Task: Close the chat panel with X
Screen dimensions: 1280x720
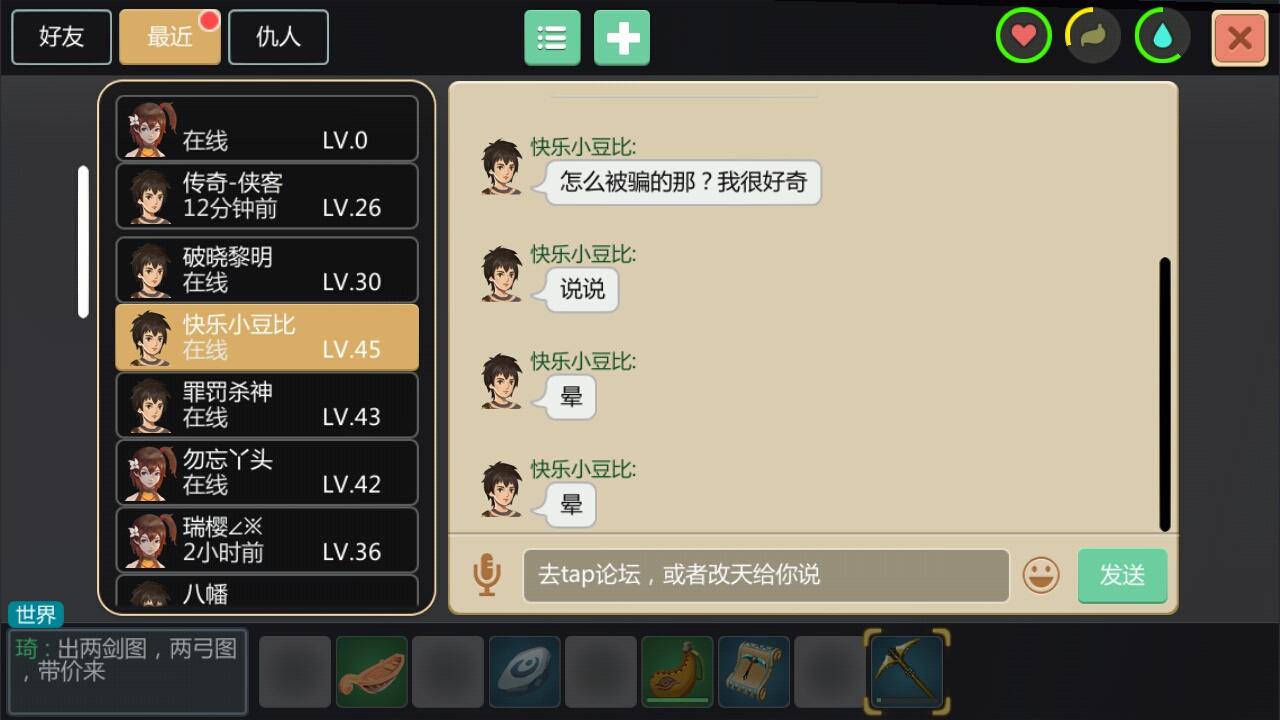Action: [1240, 38]
